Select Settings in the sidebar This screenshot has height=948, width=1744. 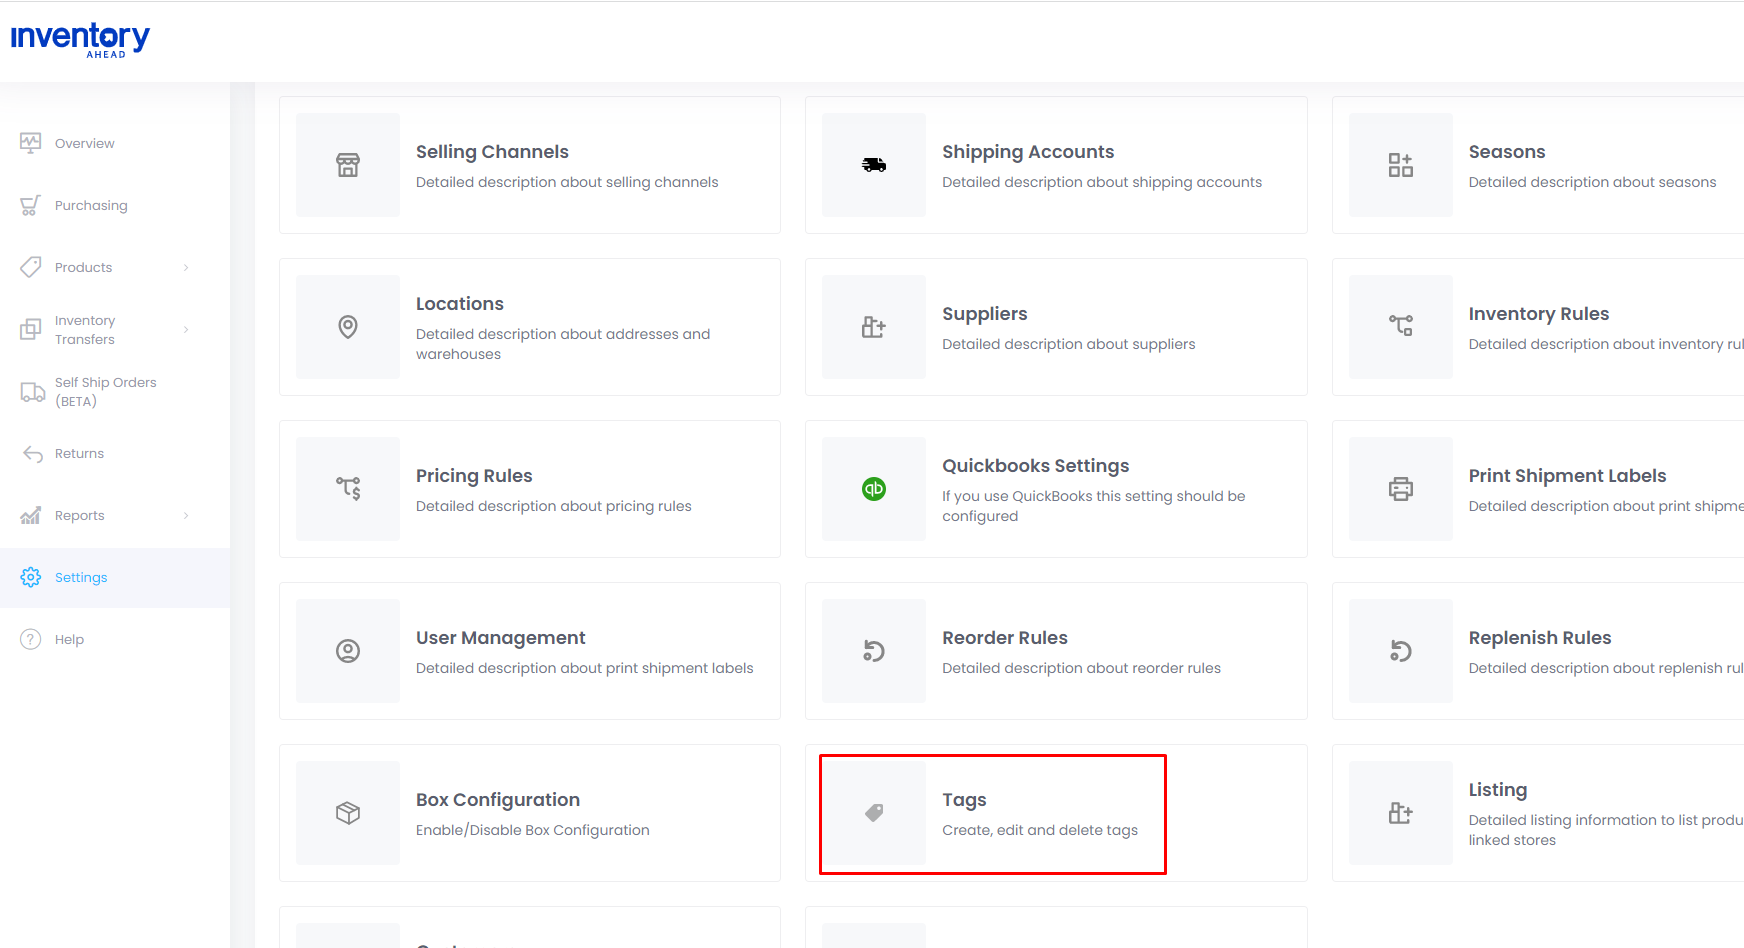[x=81, y=577]
